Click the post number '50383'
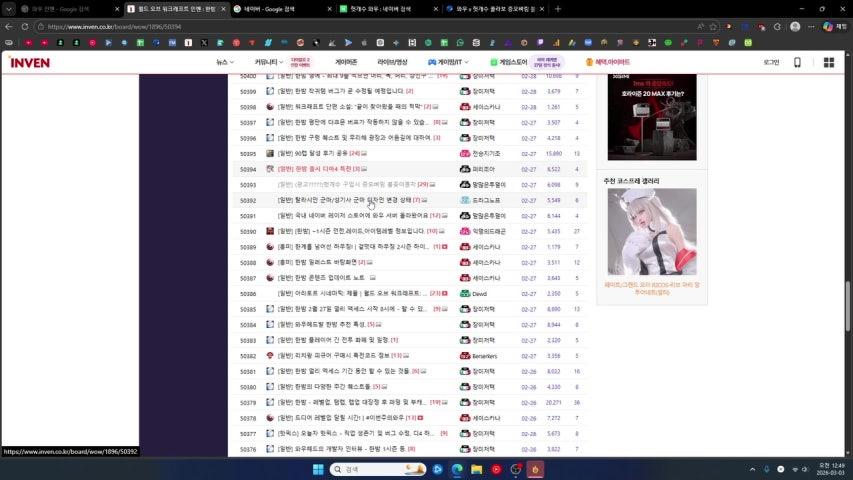This screenshot has height=480, width=853. [248, 341]
